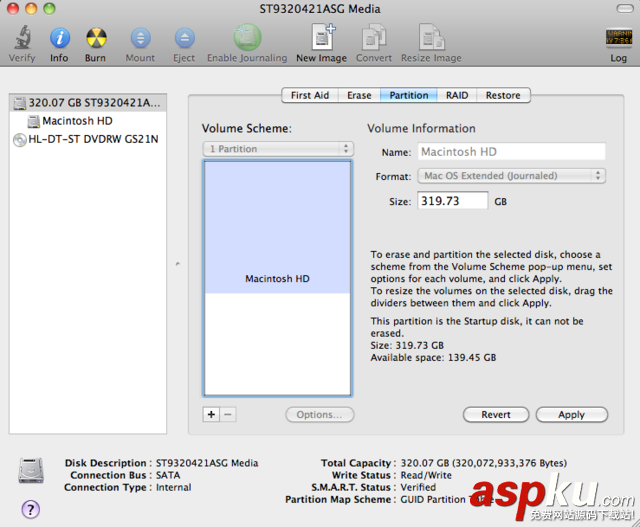The height and width of the screenshot is (527, 640).
Task: Open the RAID tab
Action: pos(457,95)
